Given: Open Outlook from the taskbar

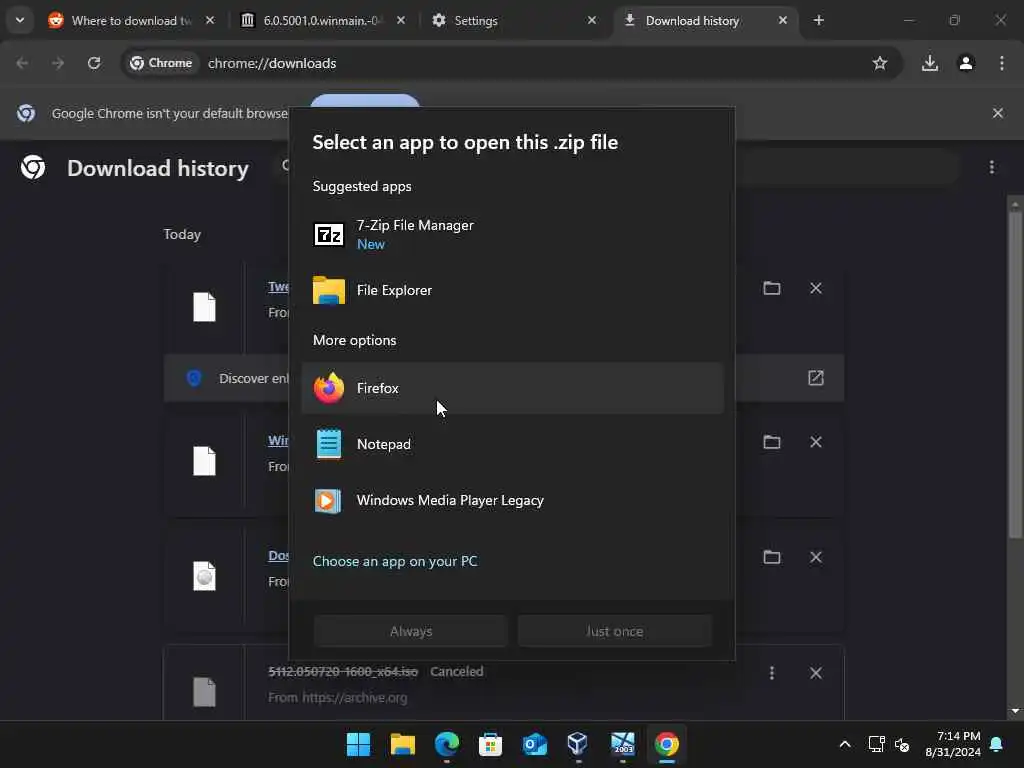Looking at the screenshot, I should [534, 744].
